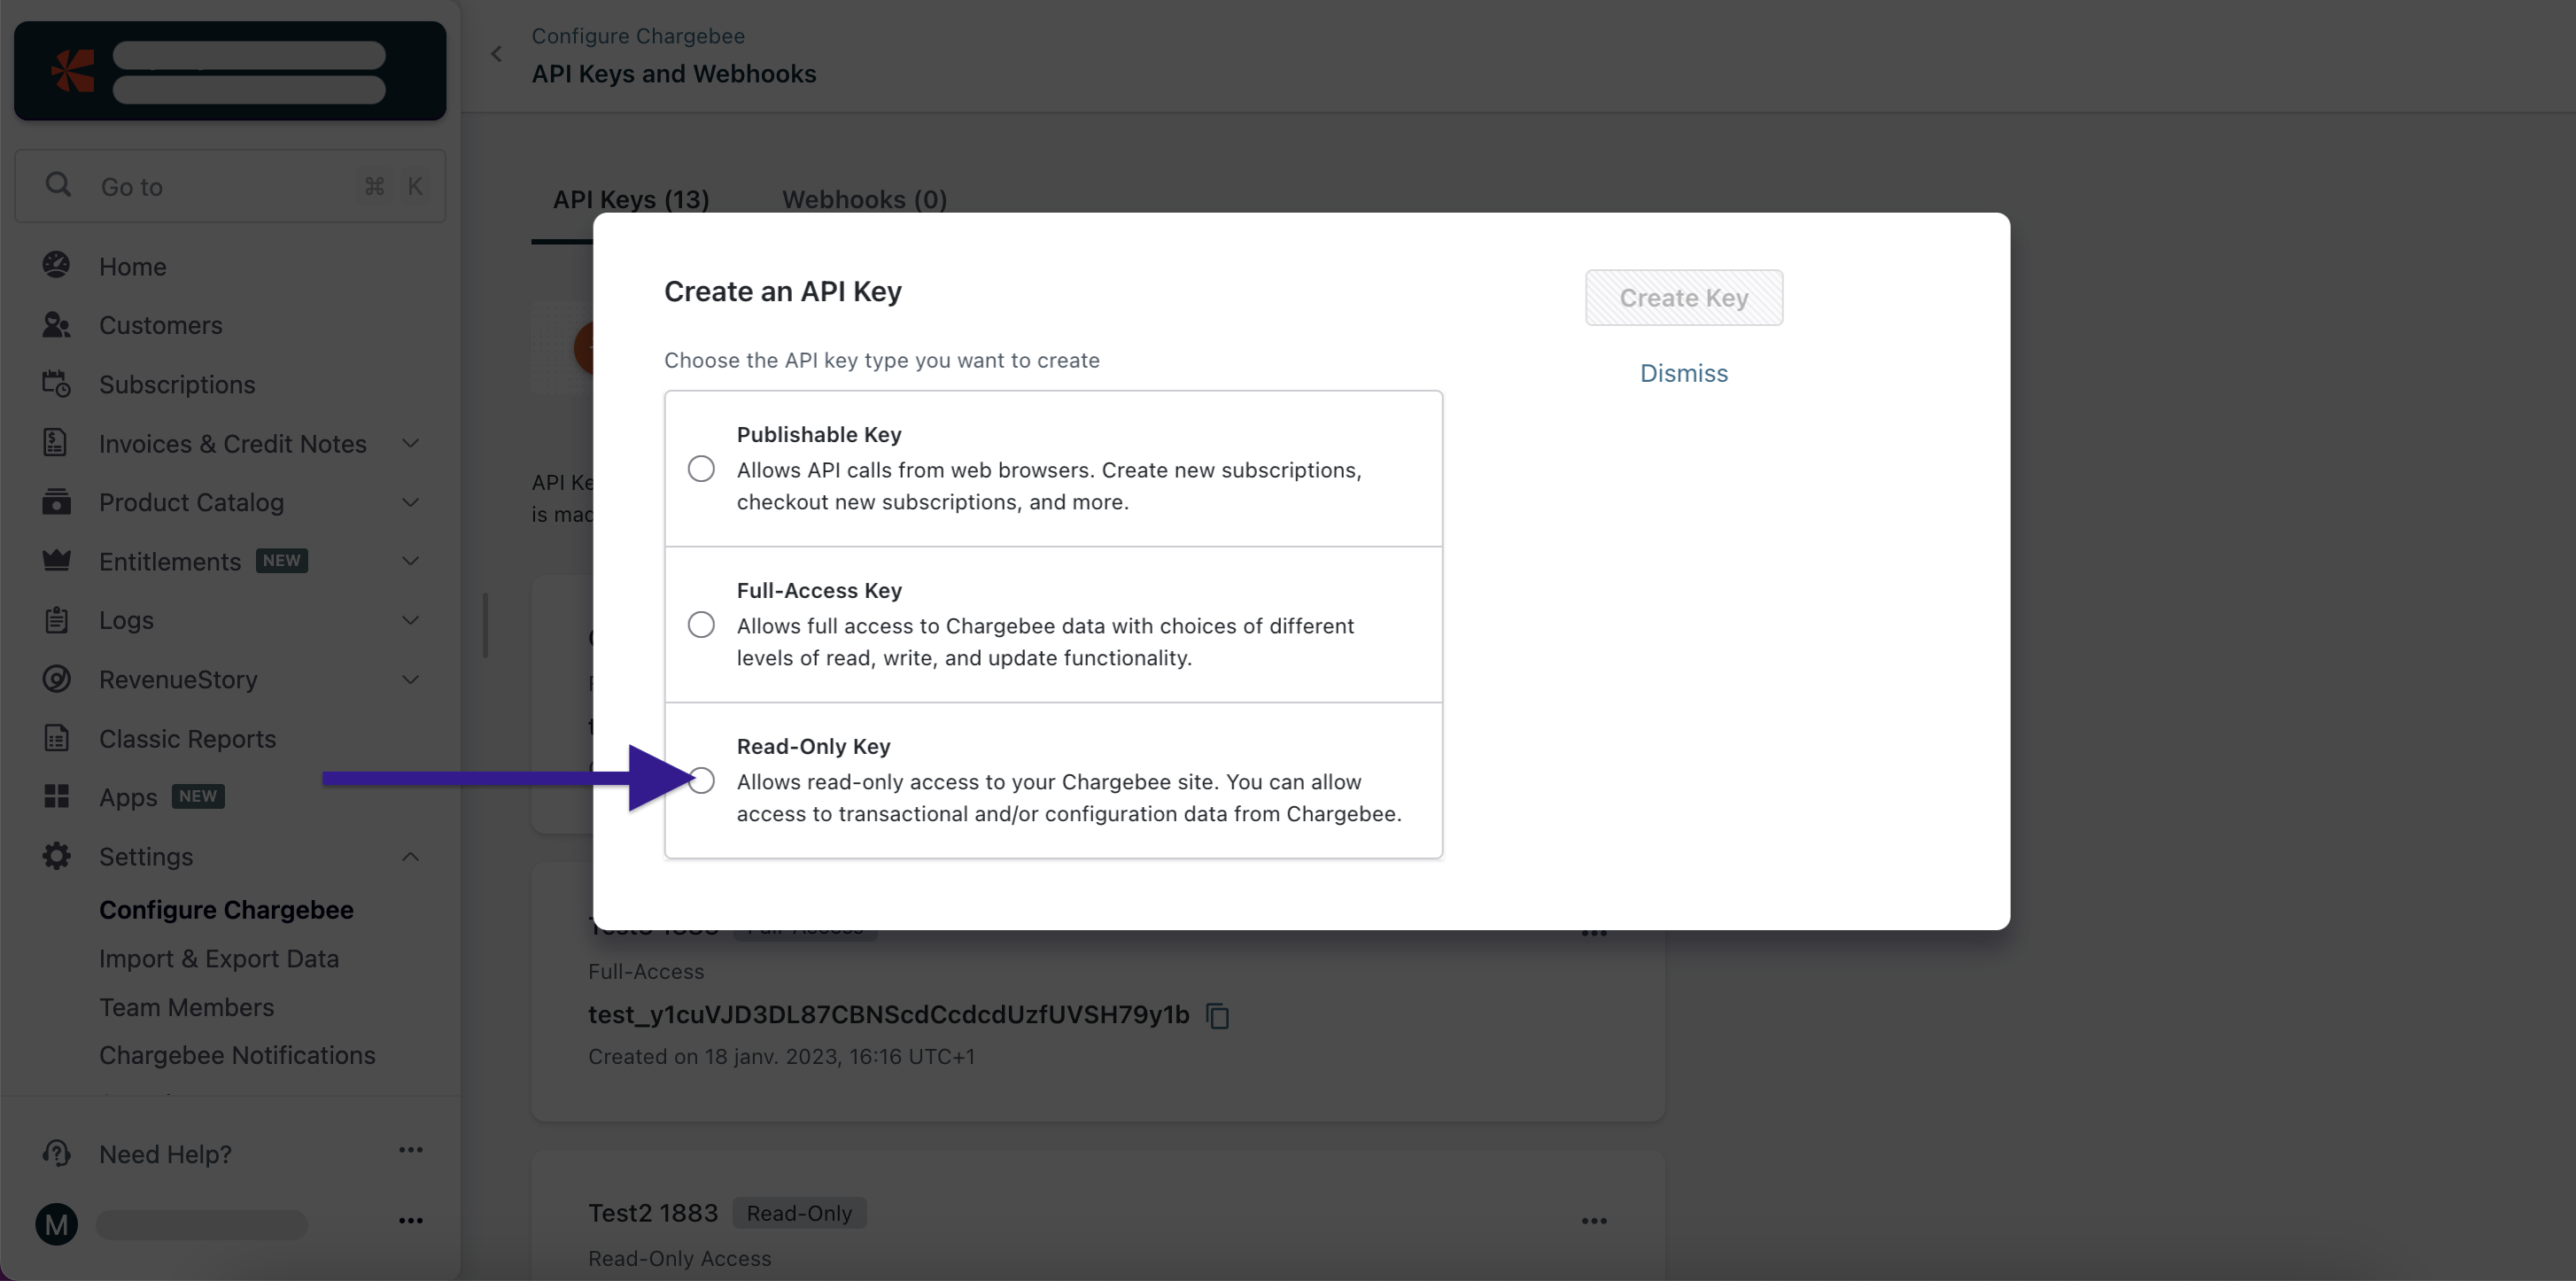The image size is (2576, 1281).
Task: Click the Dismiss link
Action: point(1683,372)
